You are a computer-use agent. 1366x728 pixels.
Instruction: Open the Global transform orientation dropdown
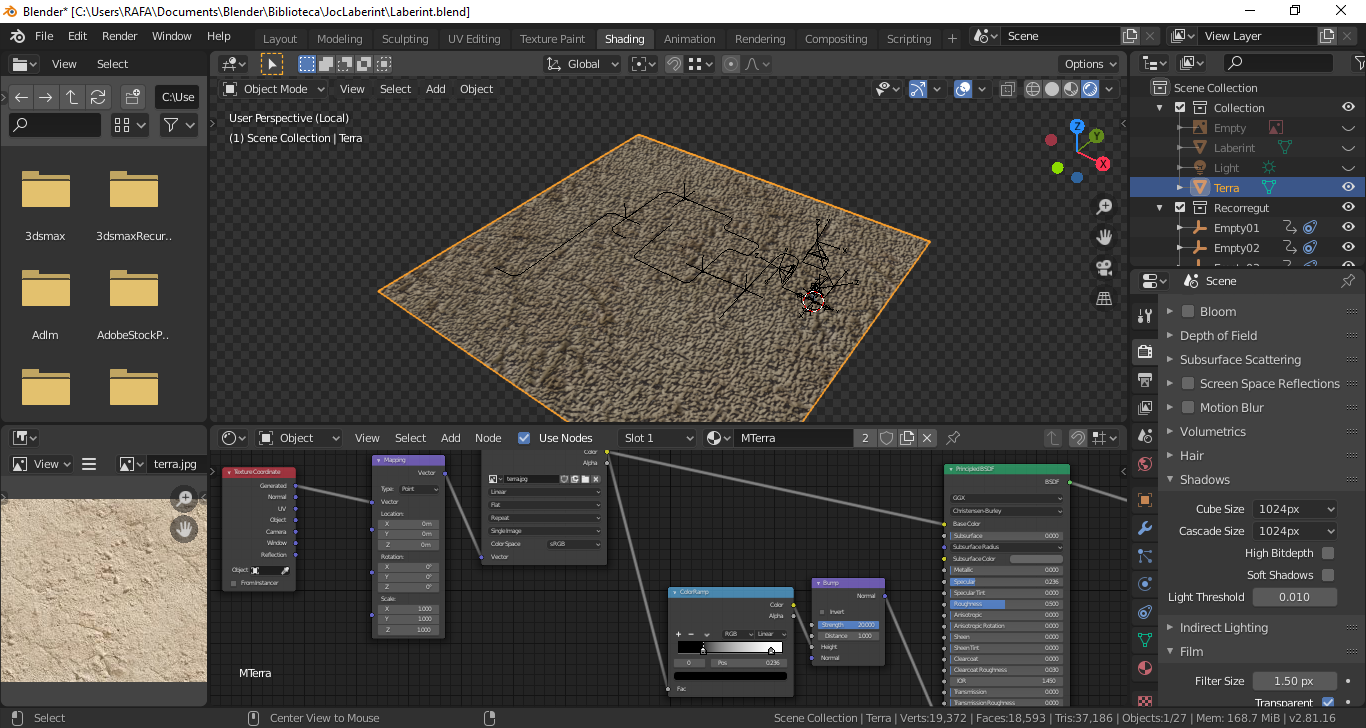582,64
